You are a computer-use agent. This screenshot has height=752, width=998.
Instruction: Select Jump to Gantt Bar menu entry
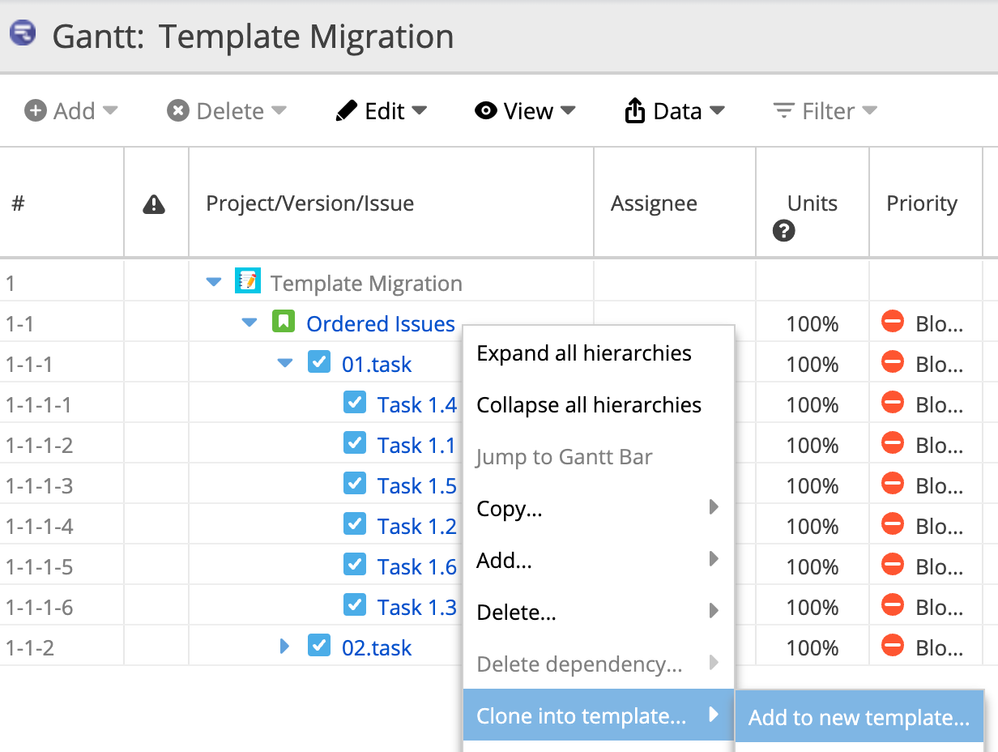pyautogui.click(x=598, y=457)
